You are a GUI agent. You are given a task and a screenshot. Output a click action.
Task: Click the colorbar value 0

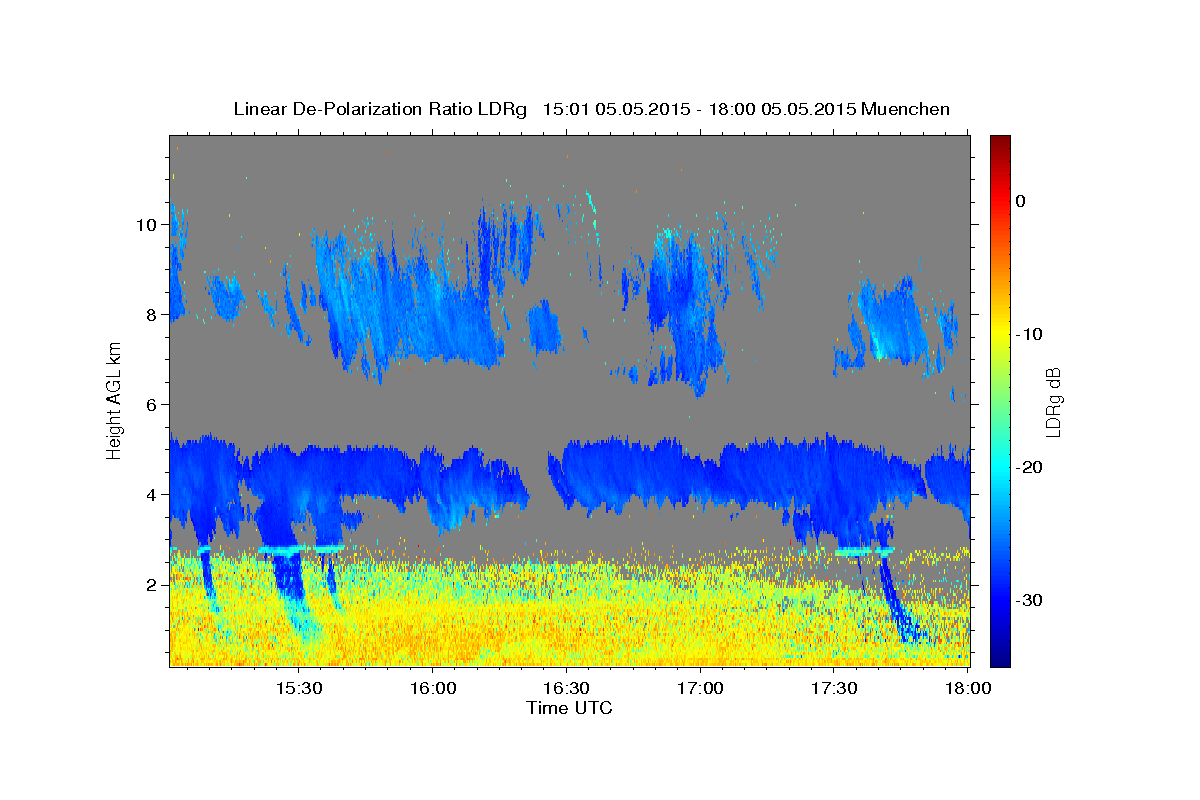point(1021,201)
